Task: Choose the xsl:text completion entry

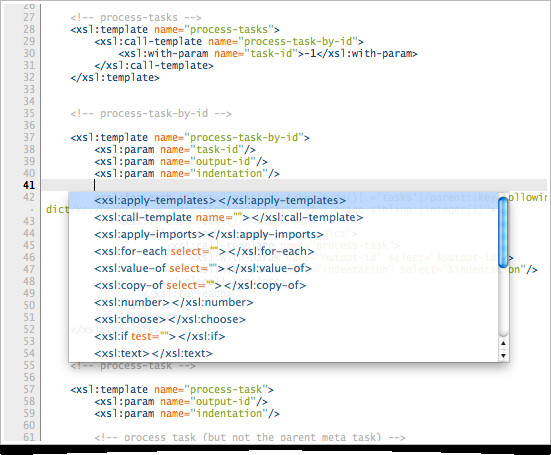Action: (284, 353)
